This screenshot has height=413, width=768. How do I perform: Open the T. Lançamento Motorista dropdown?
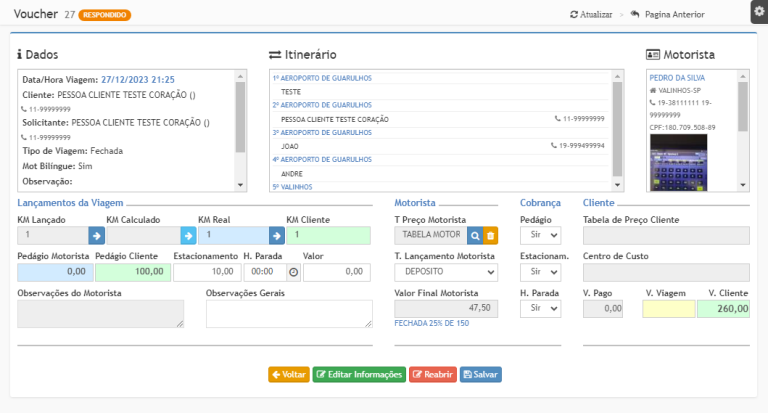[445, 272]
